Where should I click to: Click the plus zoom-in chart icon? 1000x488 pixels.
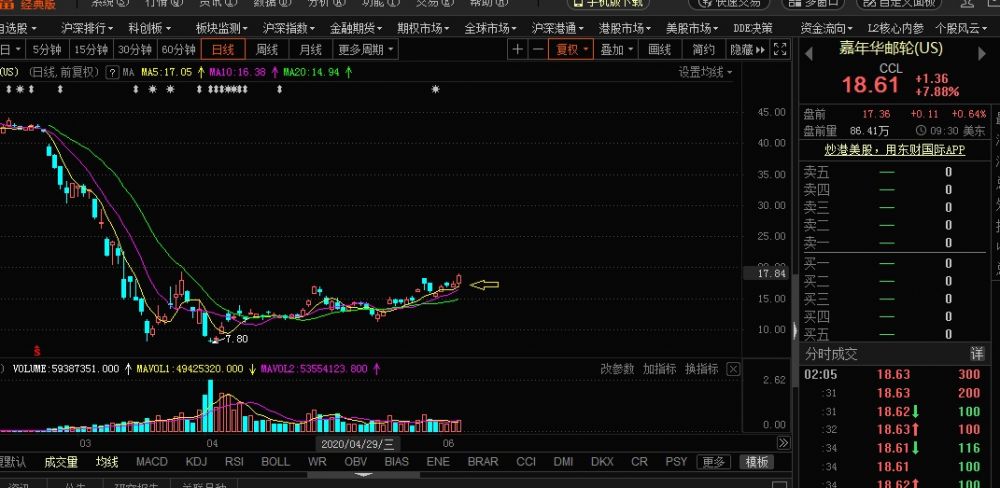pyautogui.click(x=517, y=49)
